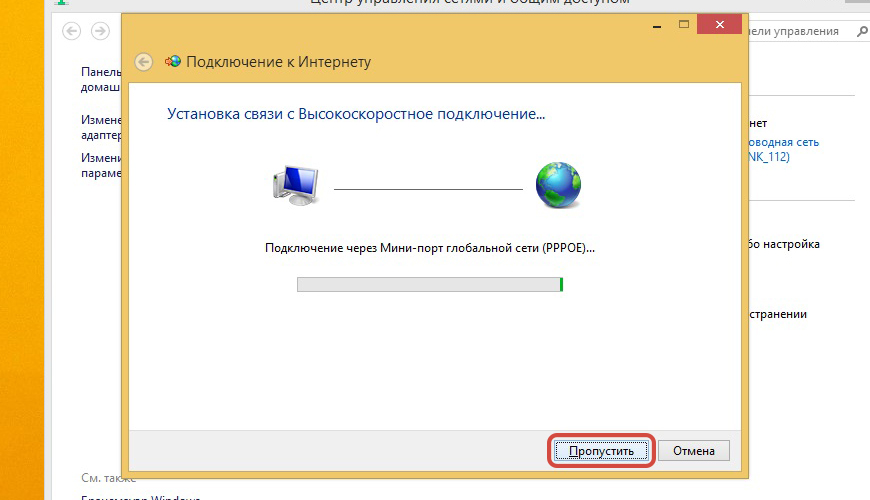The width and height of the screenshot is (870, 500).
Task: Click the Подключение к Интернету title text
Action: [279, 62]
